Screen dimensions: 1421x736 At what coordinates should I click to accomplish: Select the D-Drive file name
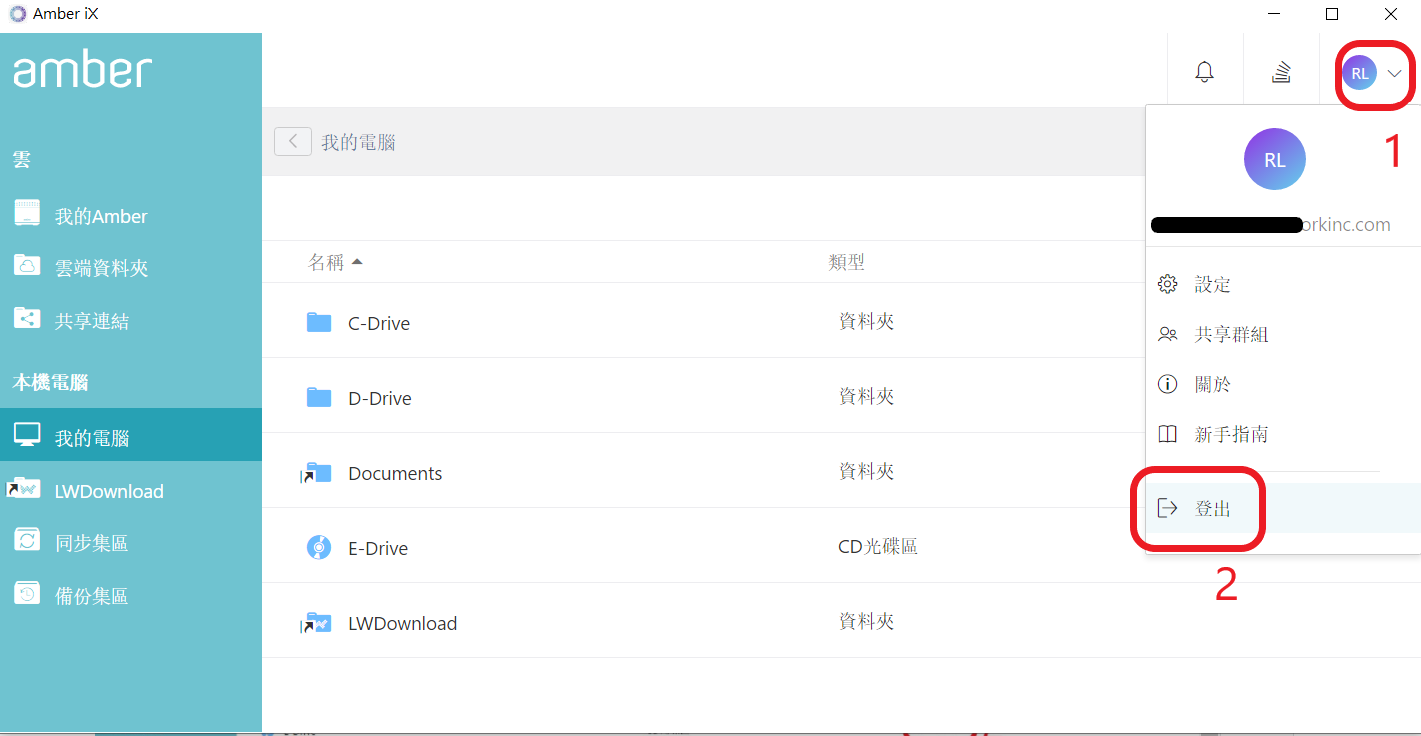pos(380,398)
